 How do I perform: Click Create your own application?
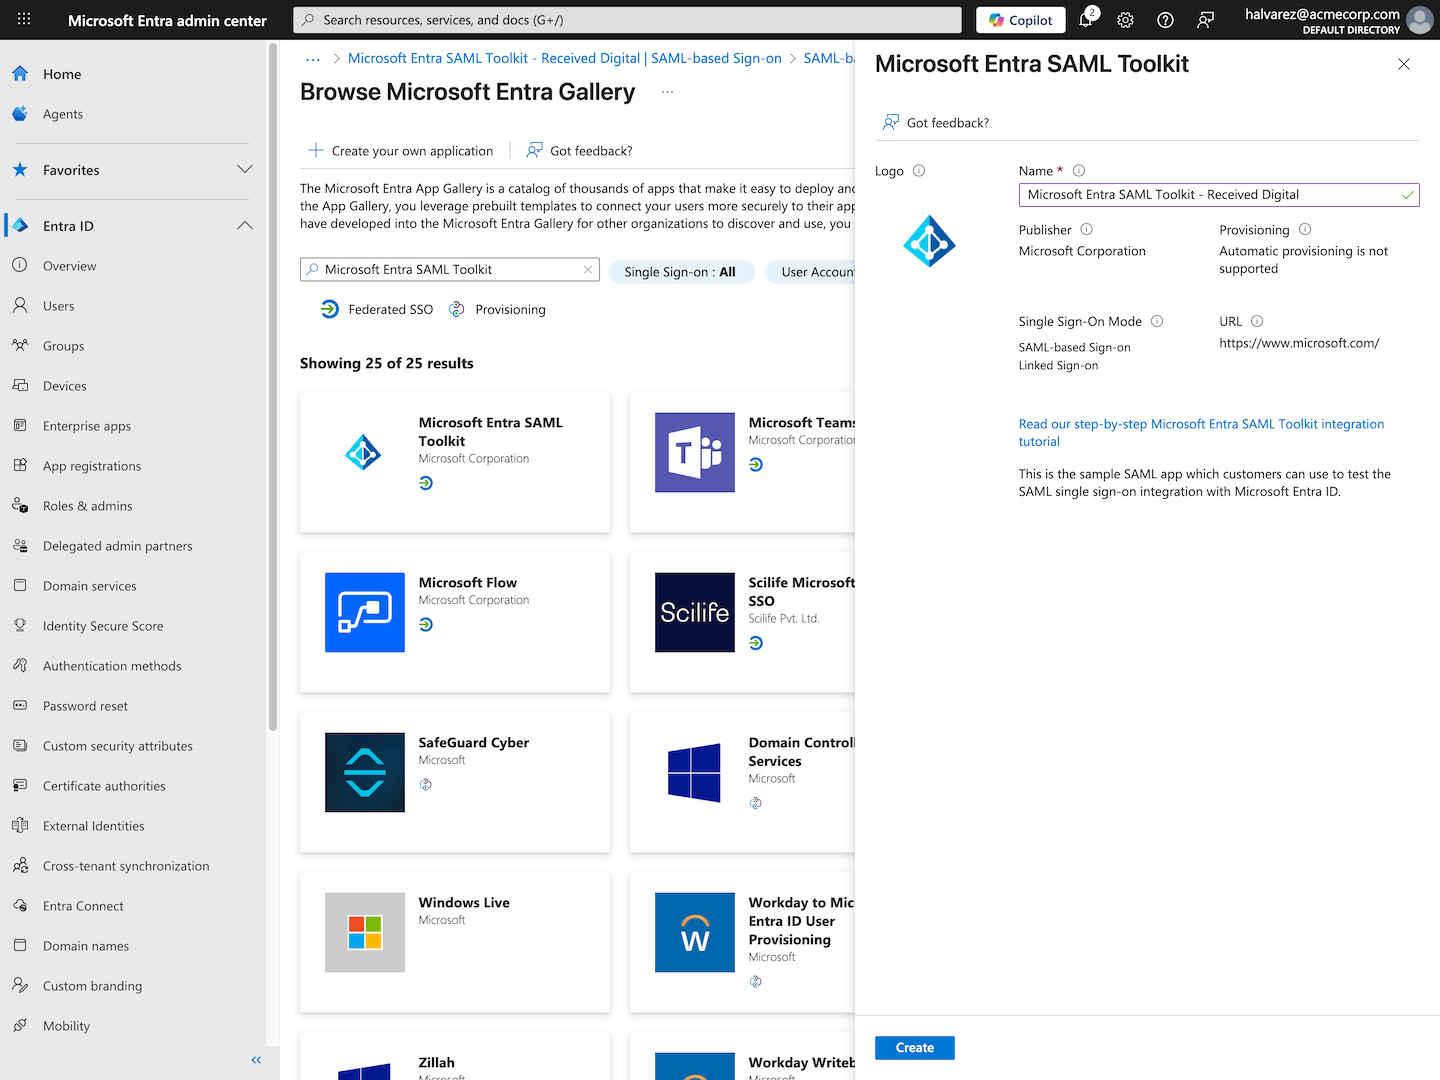tap(400, 151)
